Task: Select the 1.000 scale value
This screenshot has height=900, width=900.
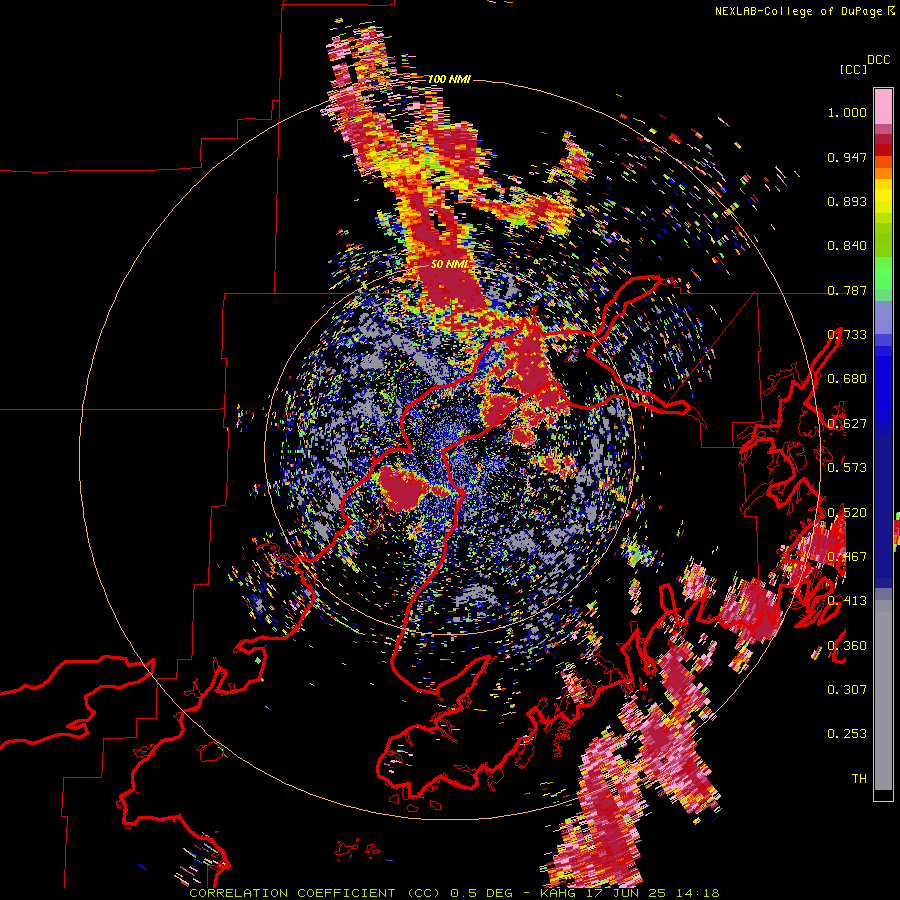Action: [x=847, y=112]
